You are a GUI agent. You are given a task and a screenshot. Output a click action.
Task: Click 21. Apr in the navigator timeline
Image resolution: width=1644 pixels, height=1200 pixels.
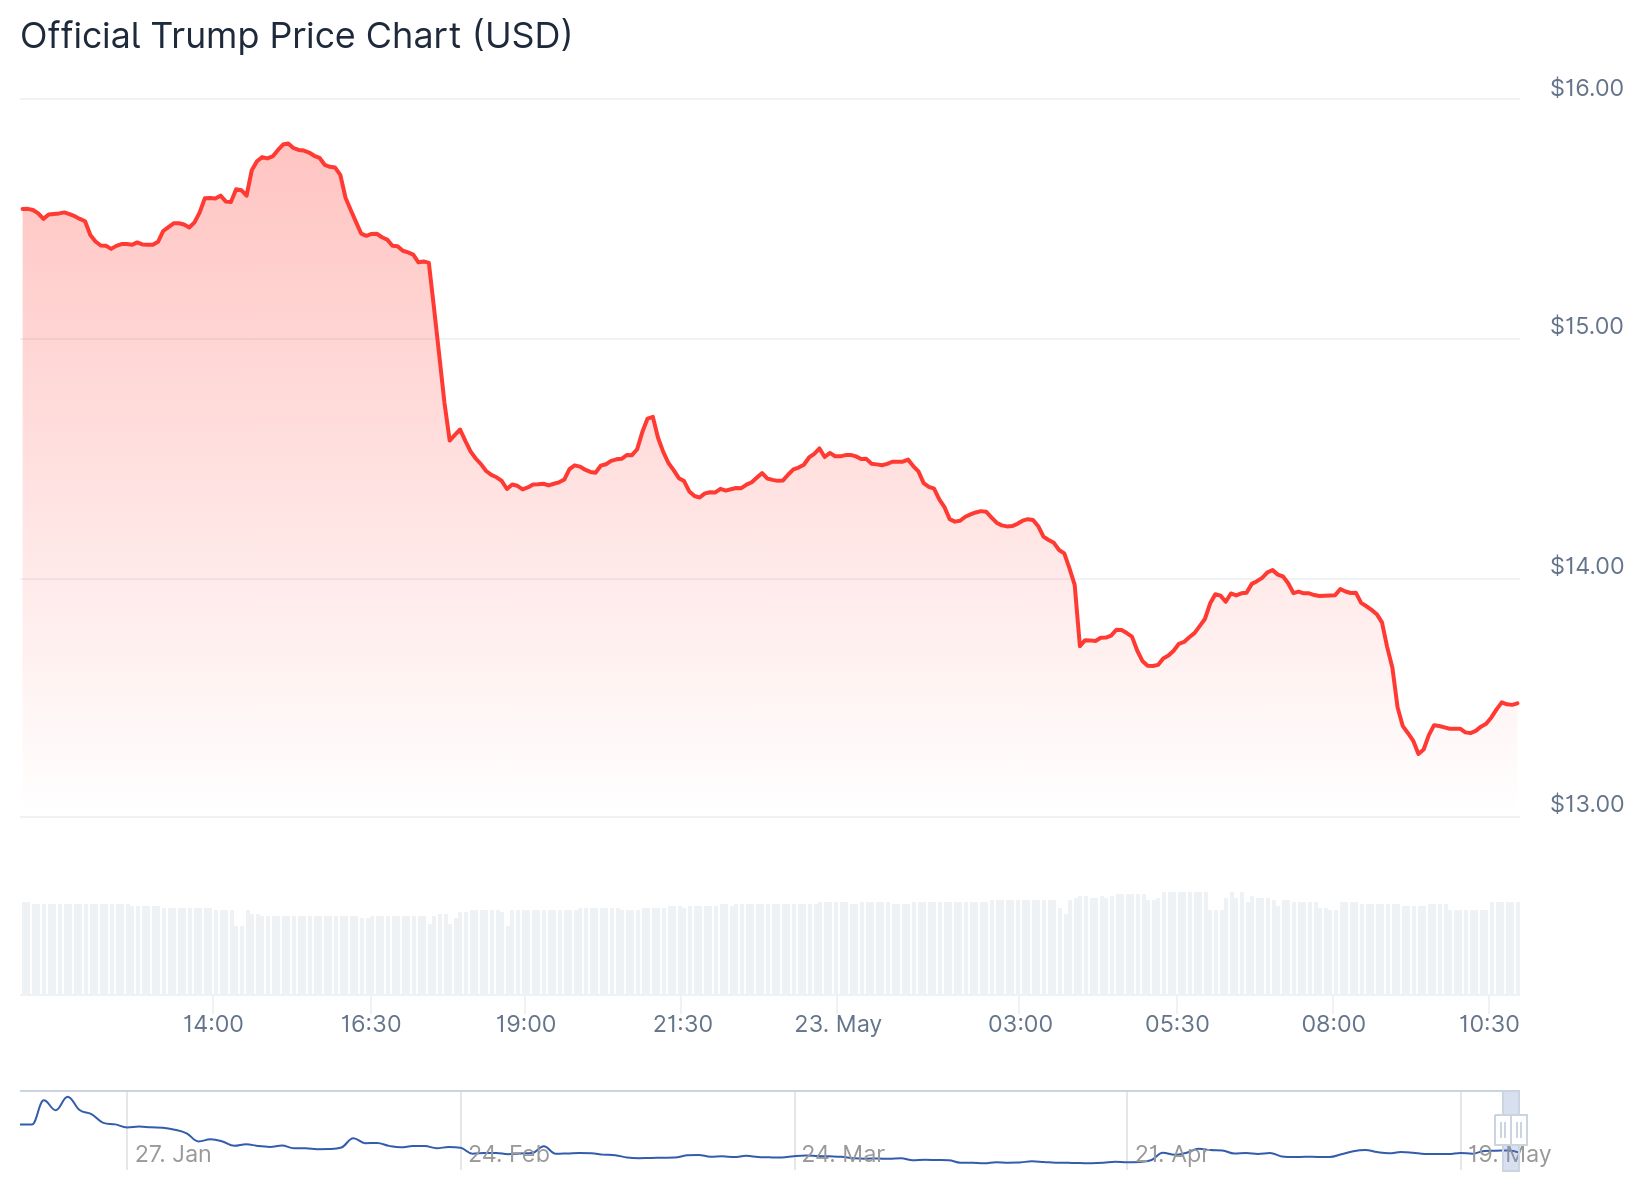[x=1171, y=1154]
